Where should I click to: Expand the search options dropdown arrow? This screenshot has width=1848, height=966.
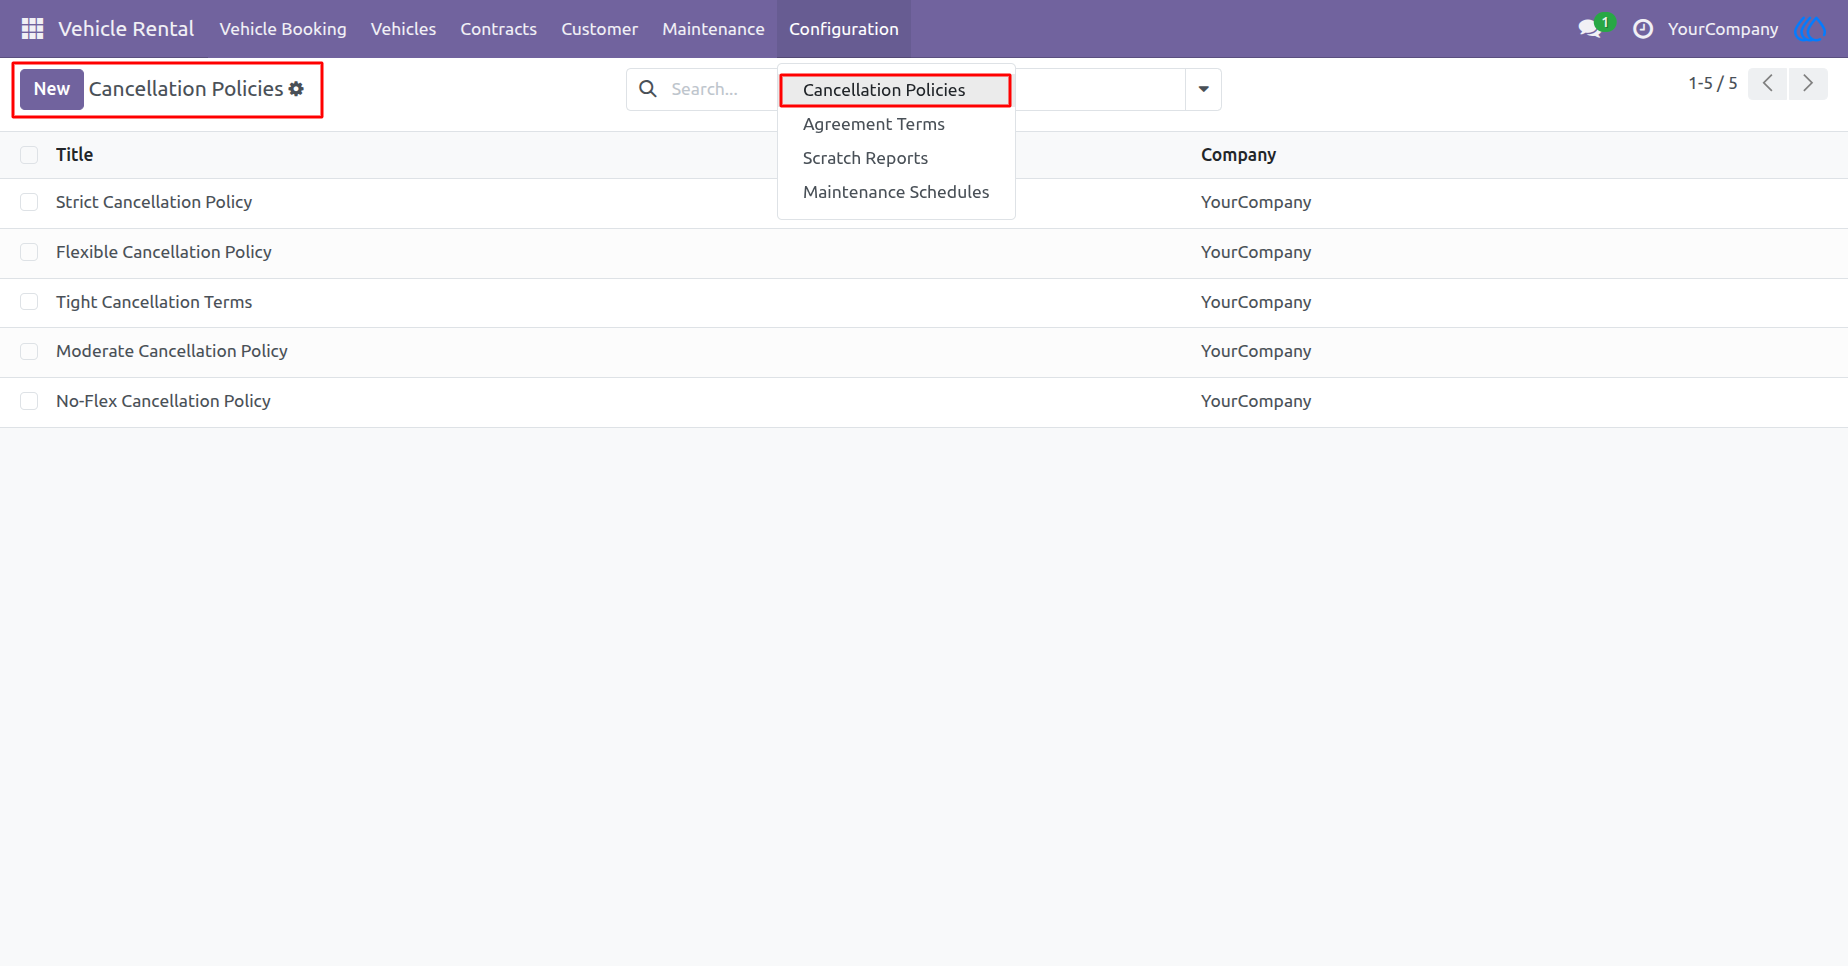point(1203,89)
